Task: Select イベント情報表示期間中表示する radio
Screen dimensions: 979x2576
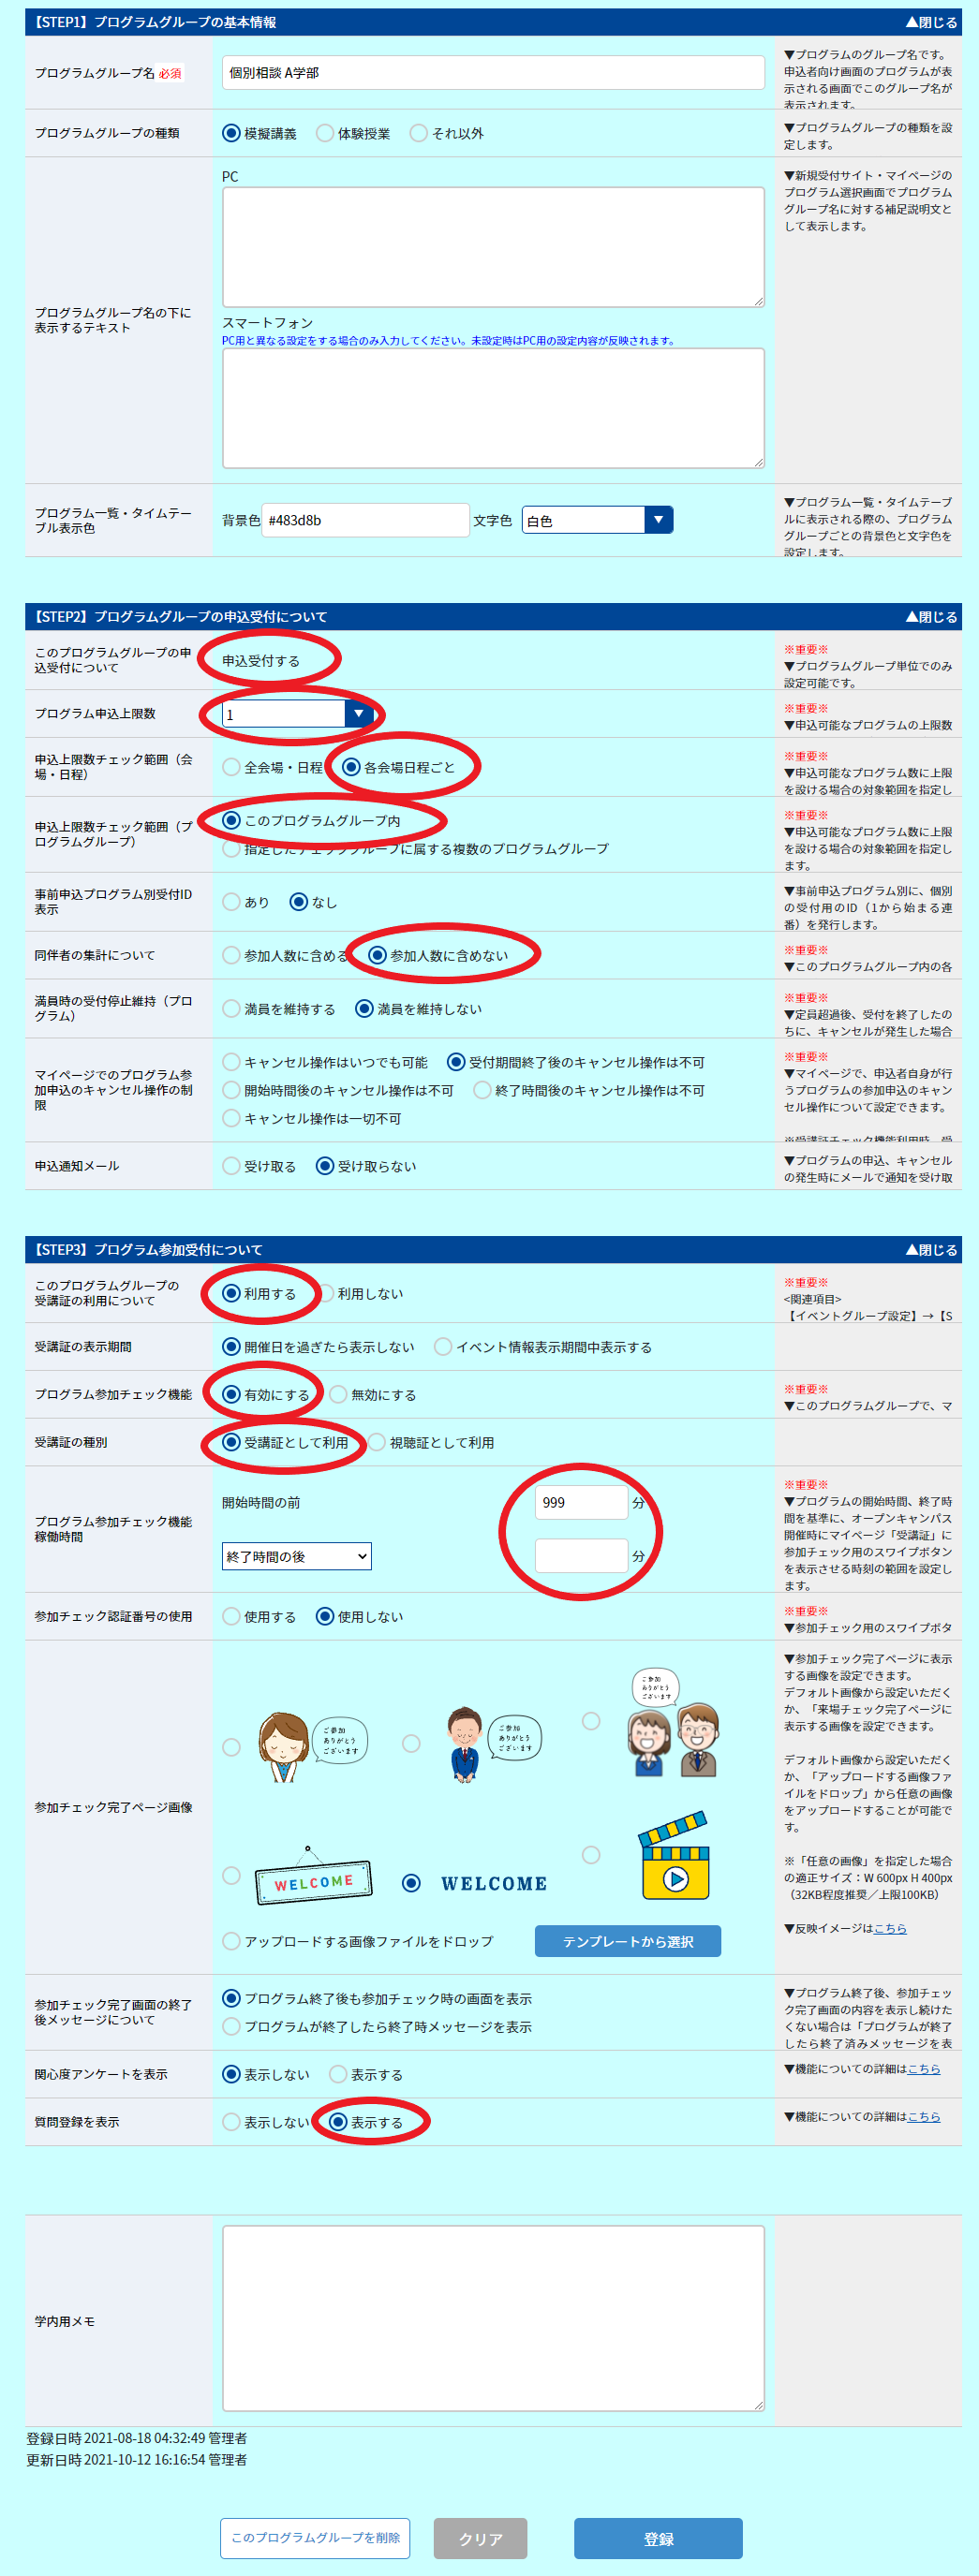Action: click(443, 1347)
